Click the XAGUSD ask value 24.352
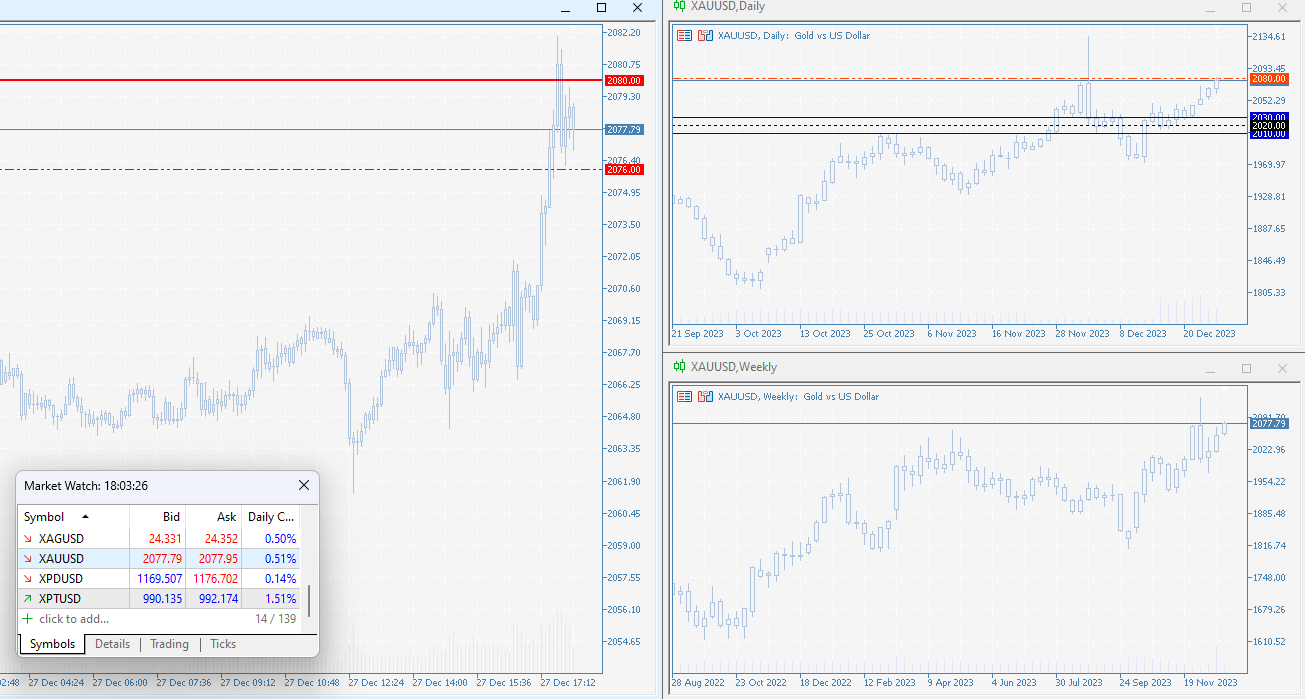Viewport: 1305px width, 699px height. pos(222,539)
